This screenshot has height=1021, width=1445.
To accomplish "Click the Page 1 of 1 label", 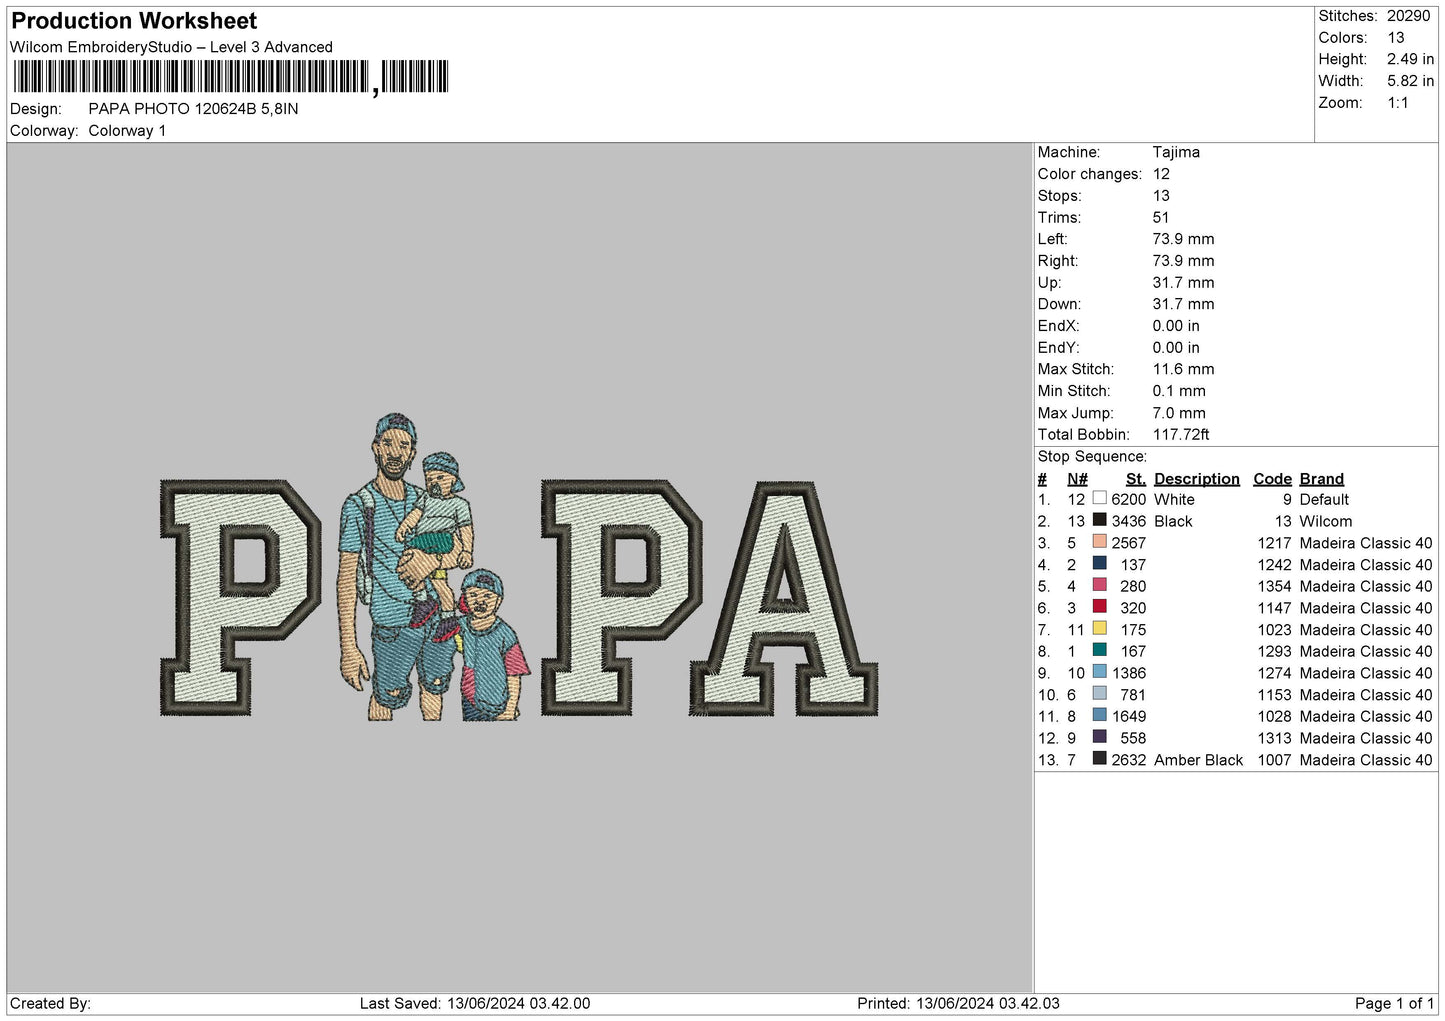I will click(x=1394, y=1003).
